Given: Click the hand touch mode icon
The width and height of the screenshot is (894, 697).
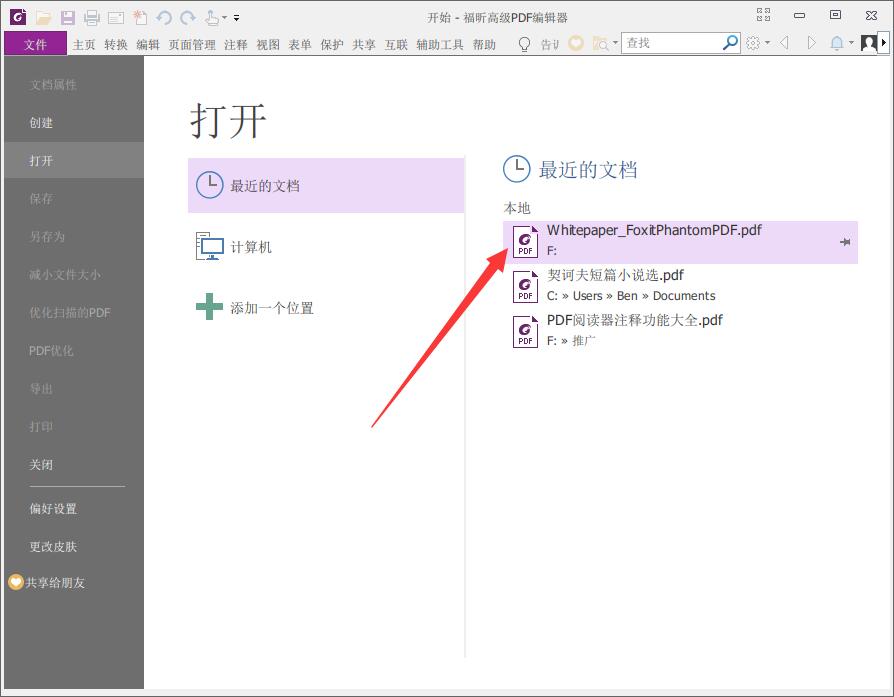Looking at the screenshot, I should pyautogui.click(x=212, y=18).
